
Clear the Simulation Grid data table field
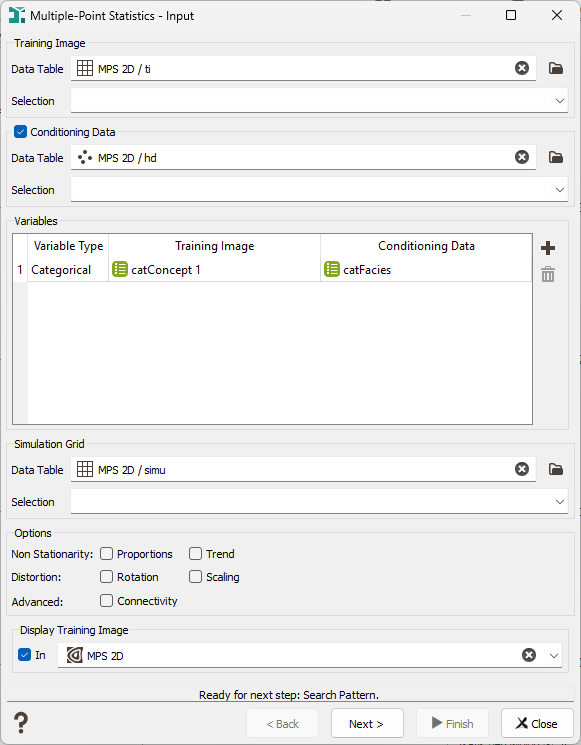pyautogui.click(x=522, y=469)
